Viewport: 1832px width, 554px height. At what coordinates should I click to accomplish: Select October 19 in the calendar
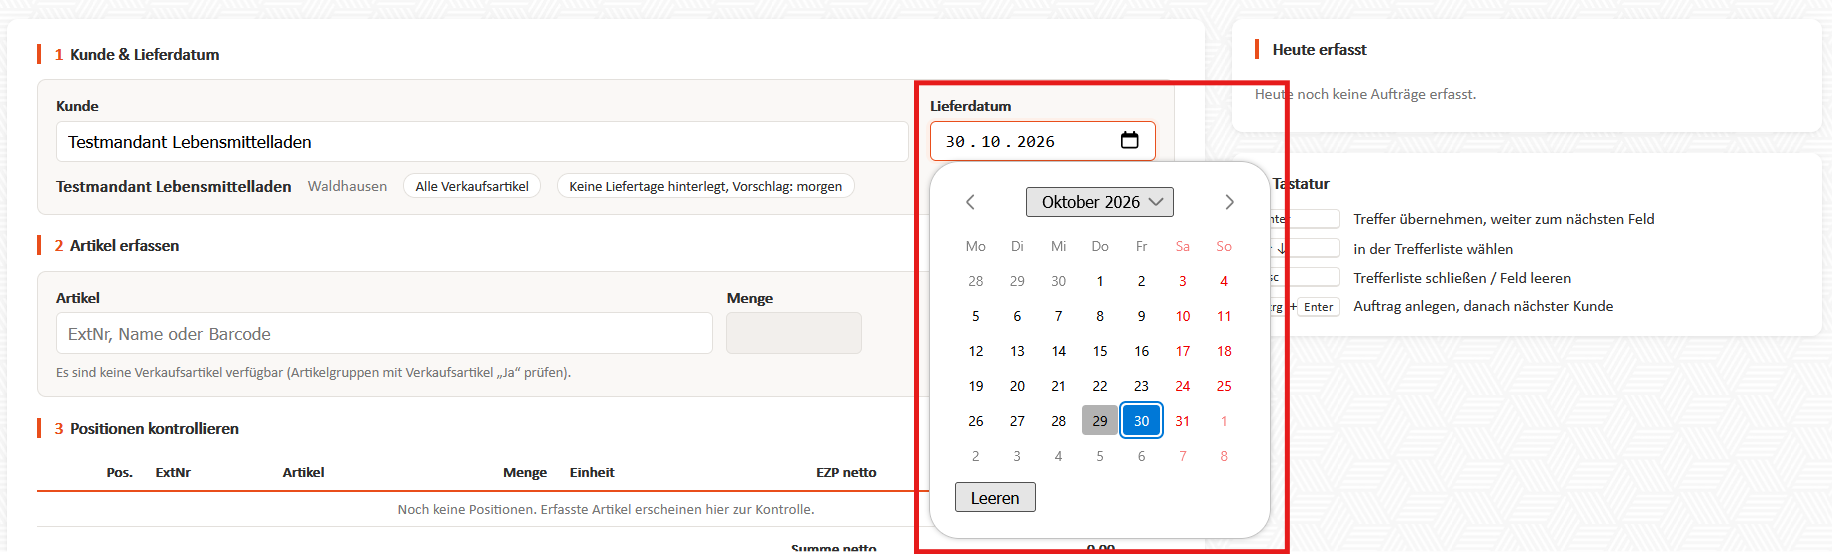click(976, 386)
